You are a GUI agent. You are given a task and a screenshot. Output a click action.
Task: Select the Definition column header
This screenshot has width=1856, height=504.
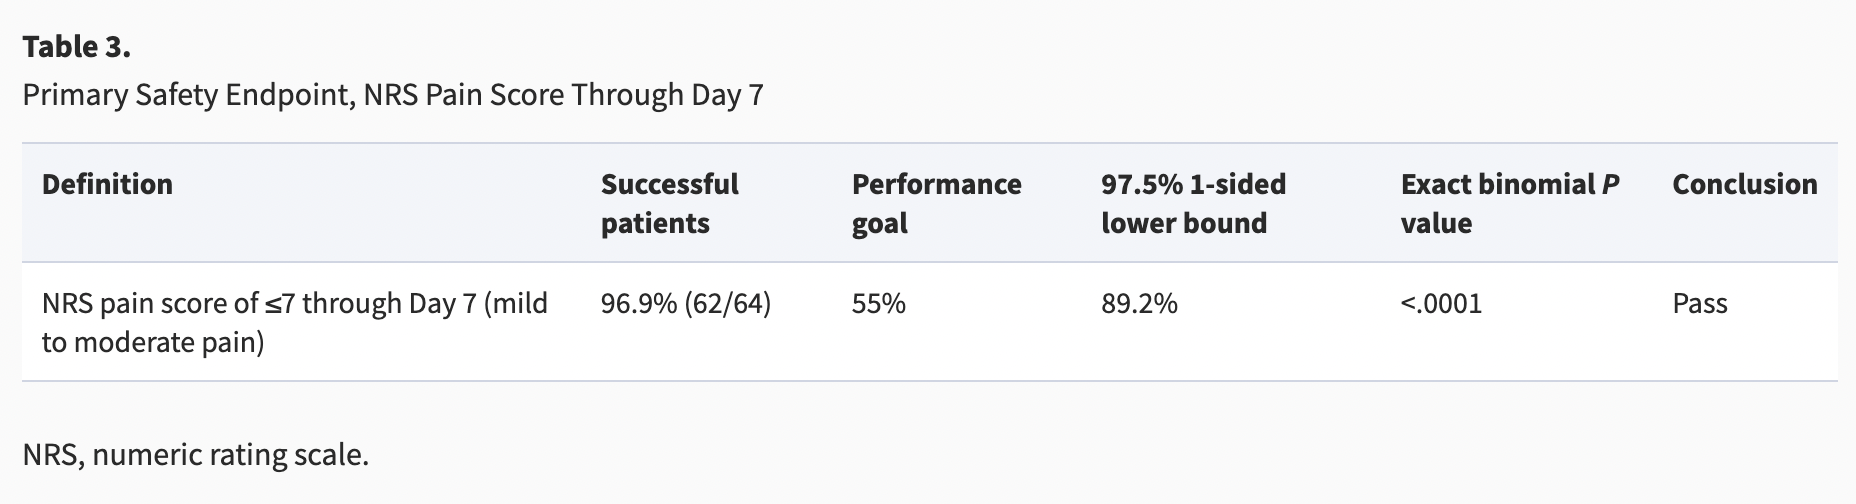[x=107, y=184]
